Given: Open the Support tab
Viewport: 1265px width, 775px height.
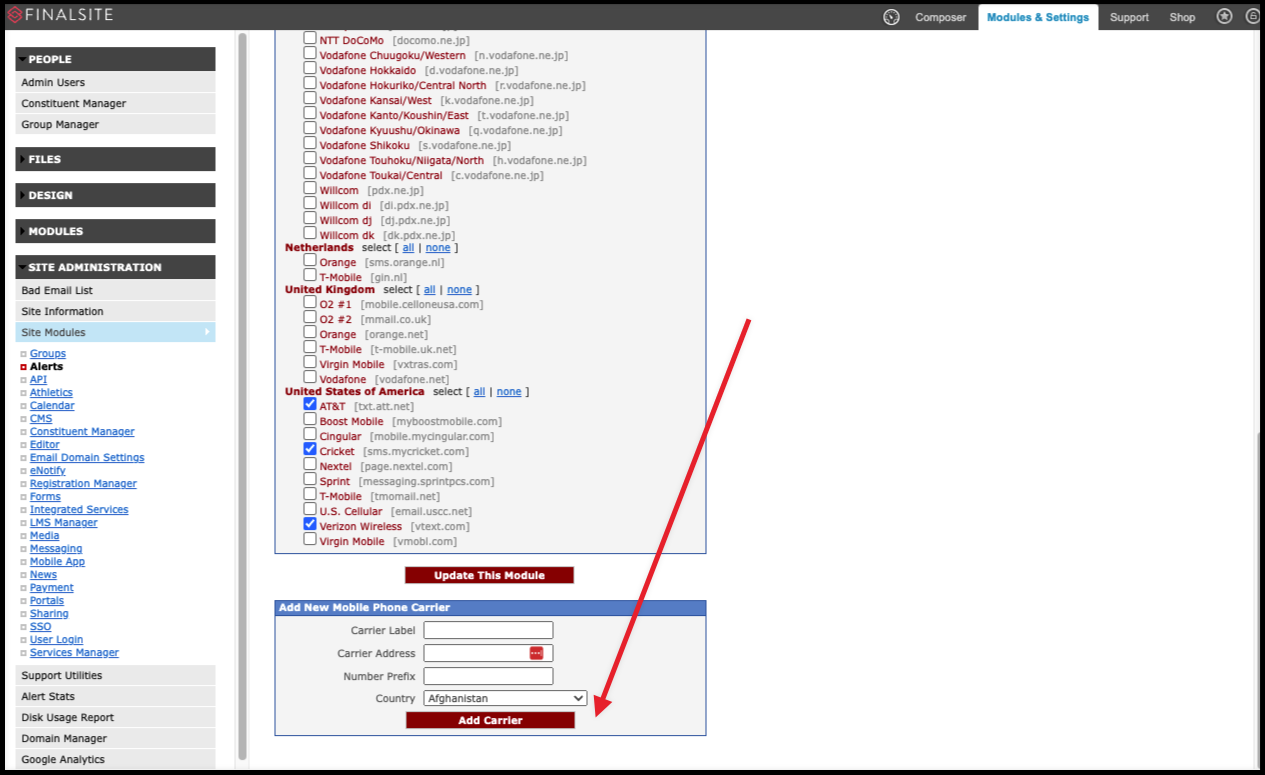Looking at the screenshot, I should pos(1129,17).
